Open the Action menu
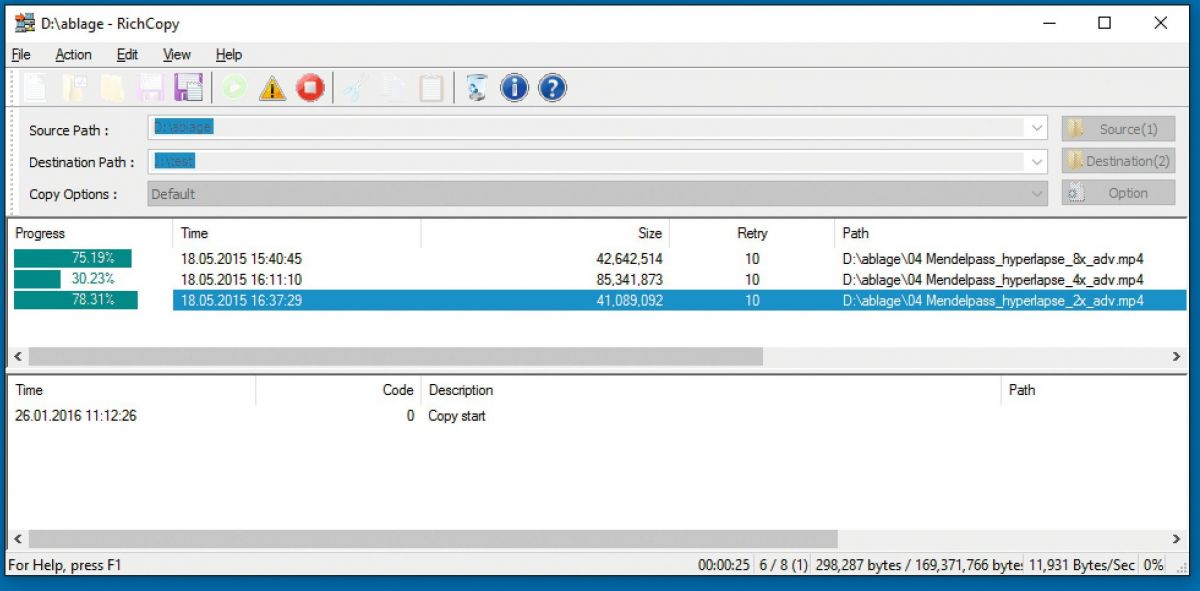This screenshot has height=591, width=1200. click(73, 55)
